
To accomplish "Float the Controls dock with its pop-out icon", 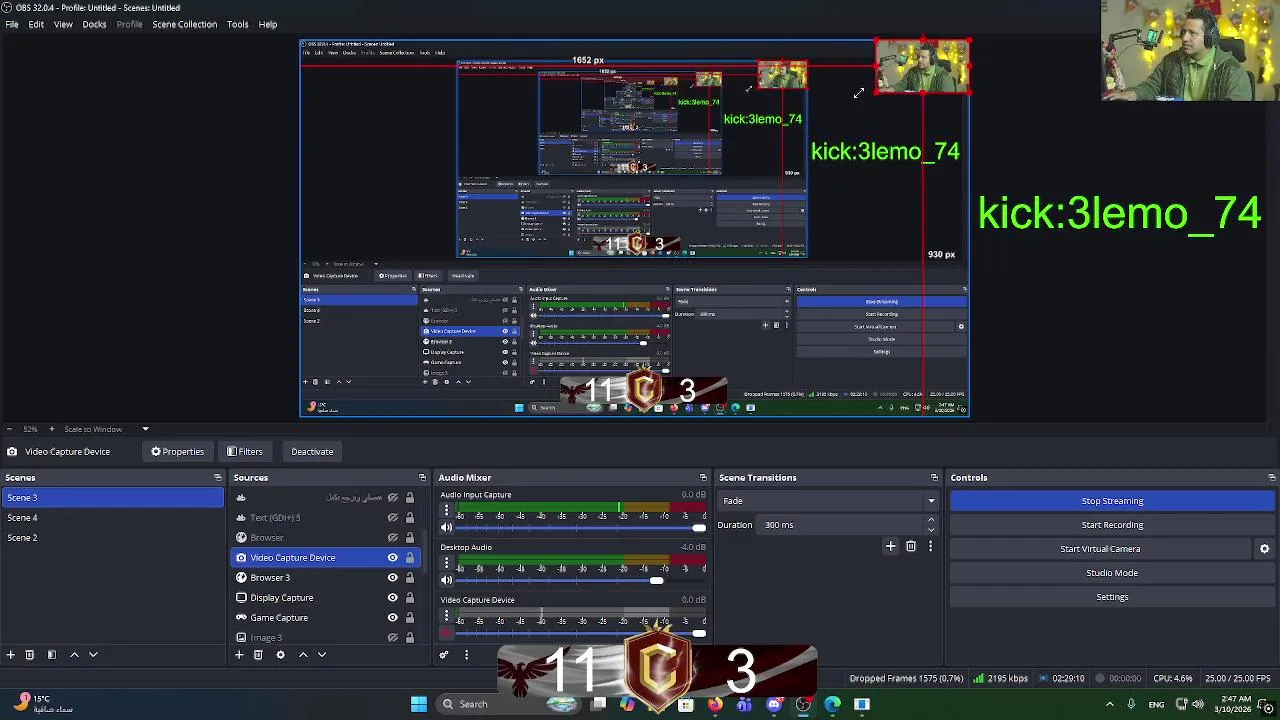I will [1271, 478].
